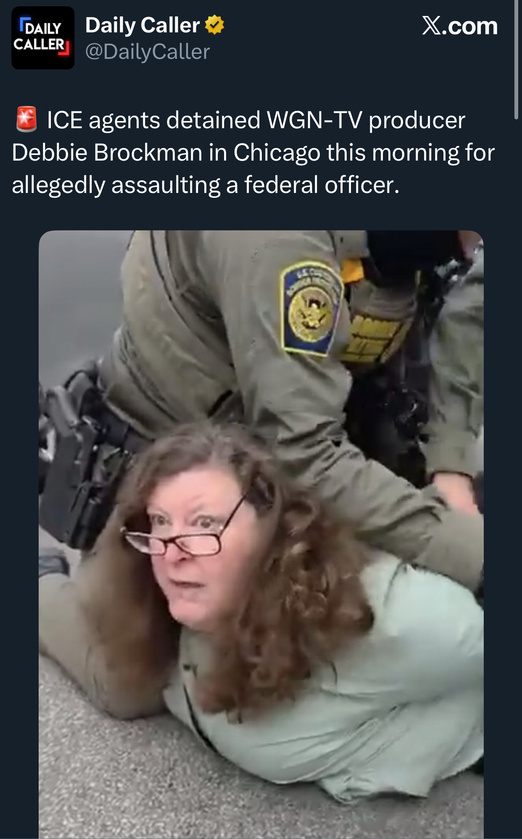
Task: Click the red siren emoji in the tweet
Action: tap(26, 119)
